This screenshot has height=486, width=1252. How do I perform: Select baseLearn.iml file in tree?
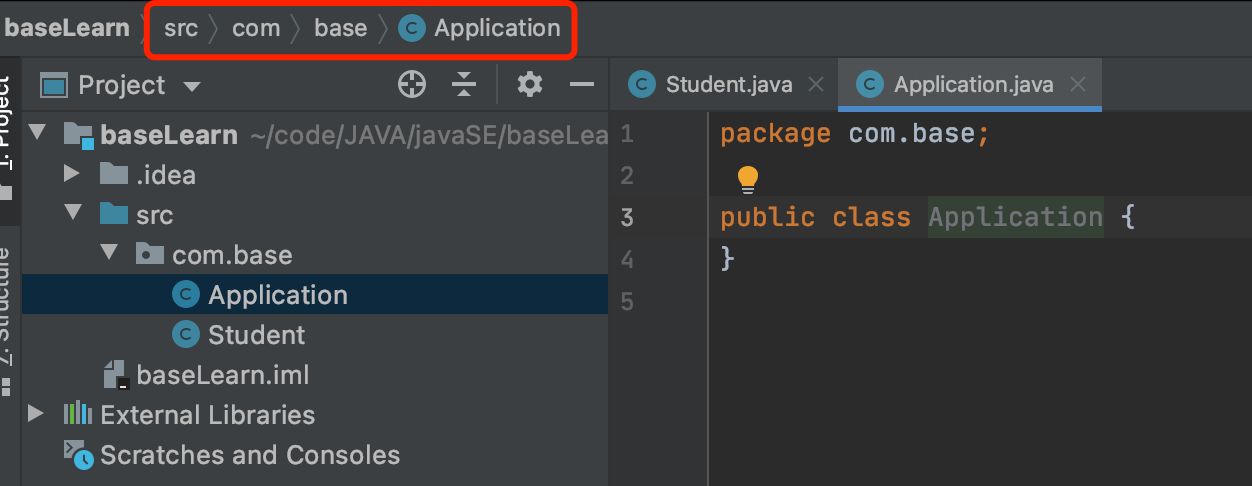tap(222, 375)
